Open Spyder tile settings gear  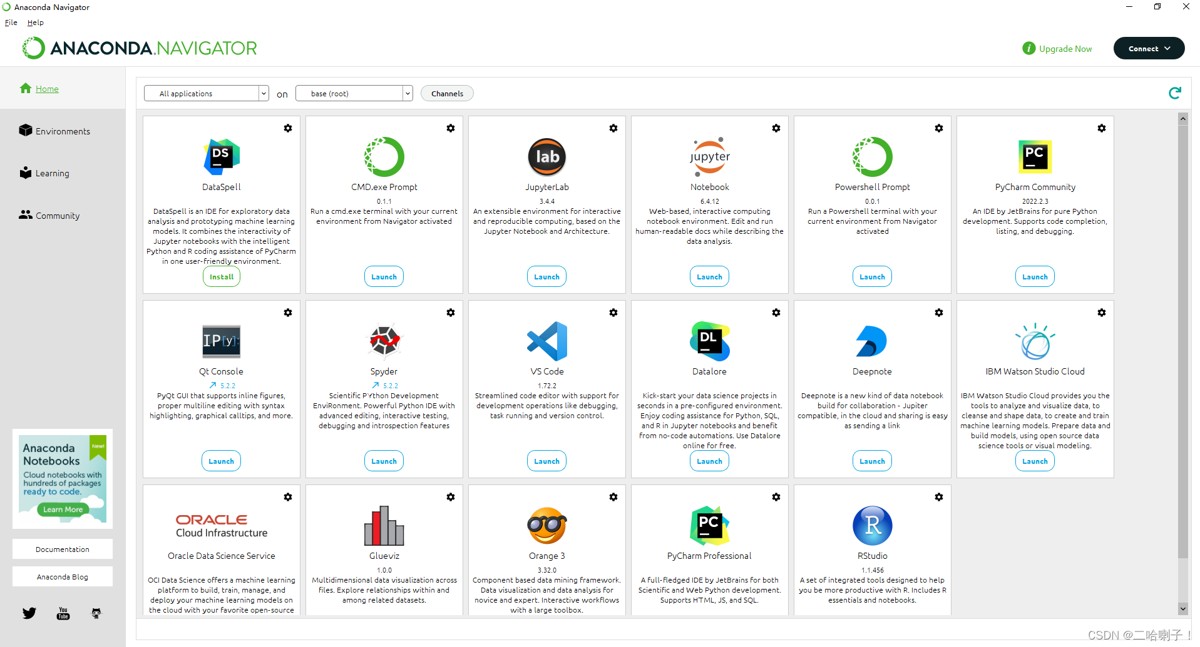coord(451,313)
